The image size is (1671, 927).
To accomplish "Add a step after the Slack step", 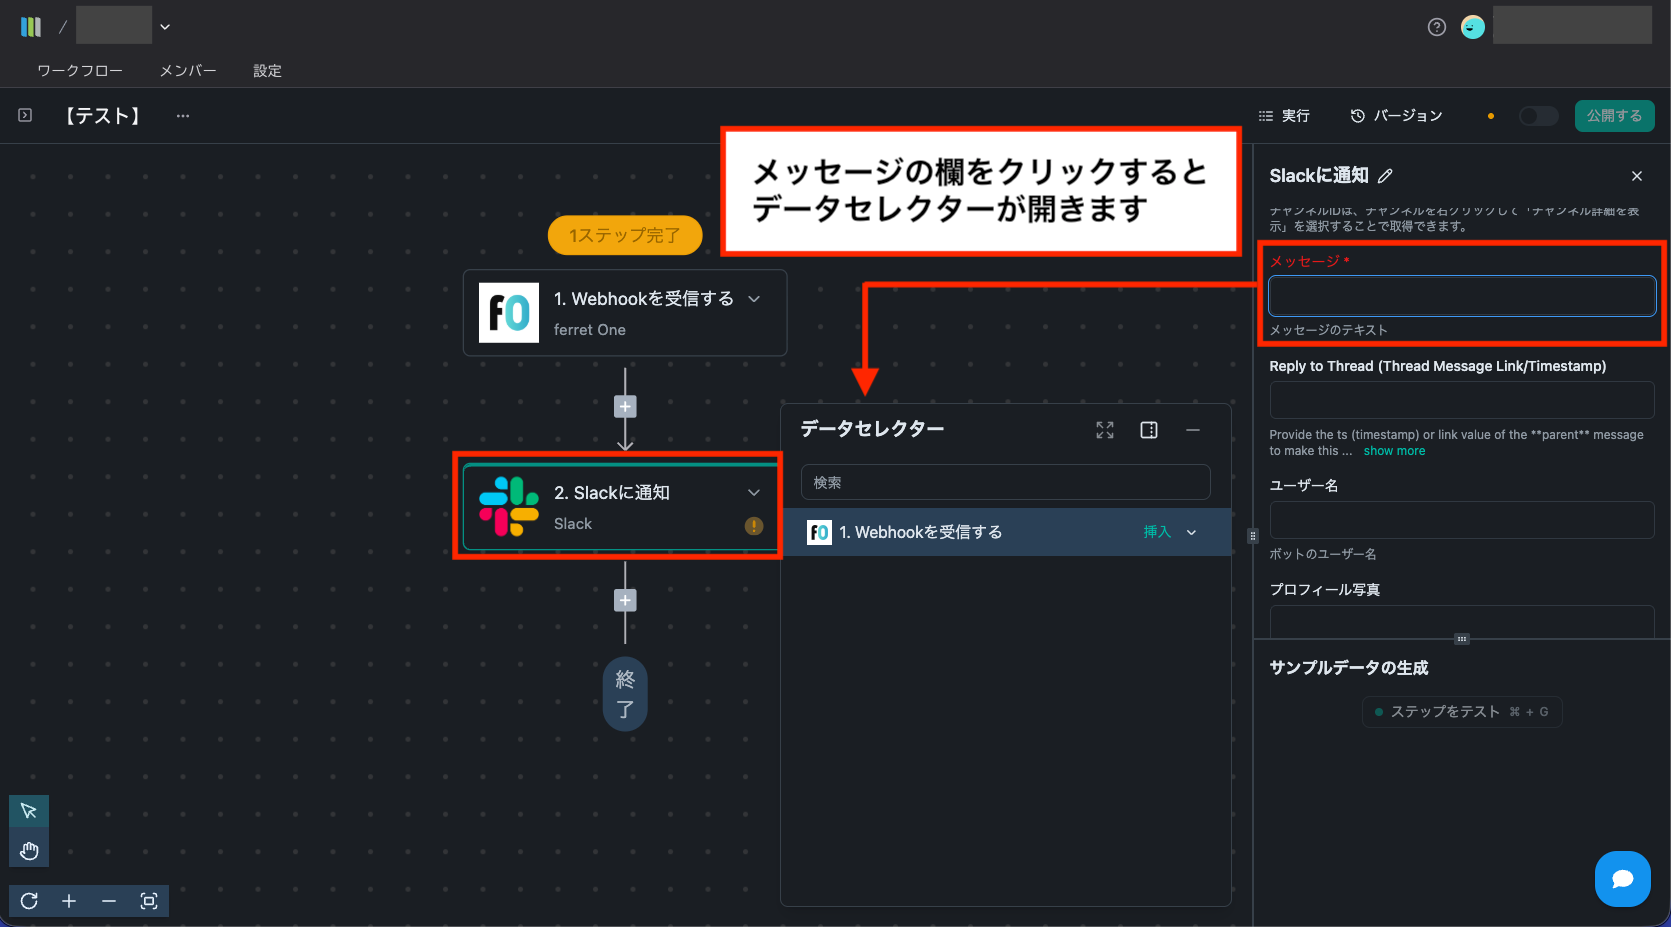I will point(625,601).
